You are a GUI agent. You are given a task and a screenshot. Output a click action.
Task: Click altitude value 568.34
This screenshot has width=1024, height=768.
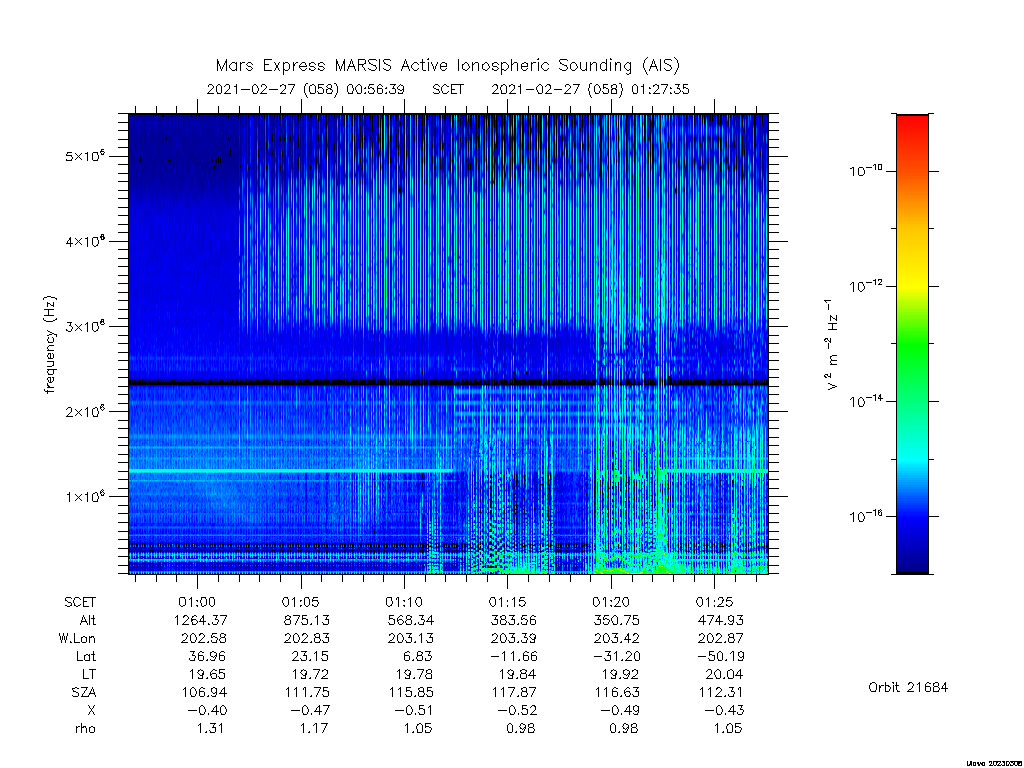(x=411, y=620)
